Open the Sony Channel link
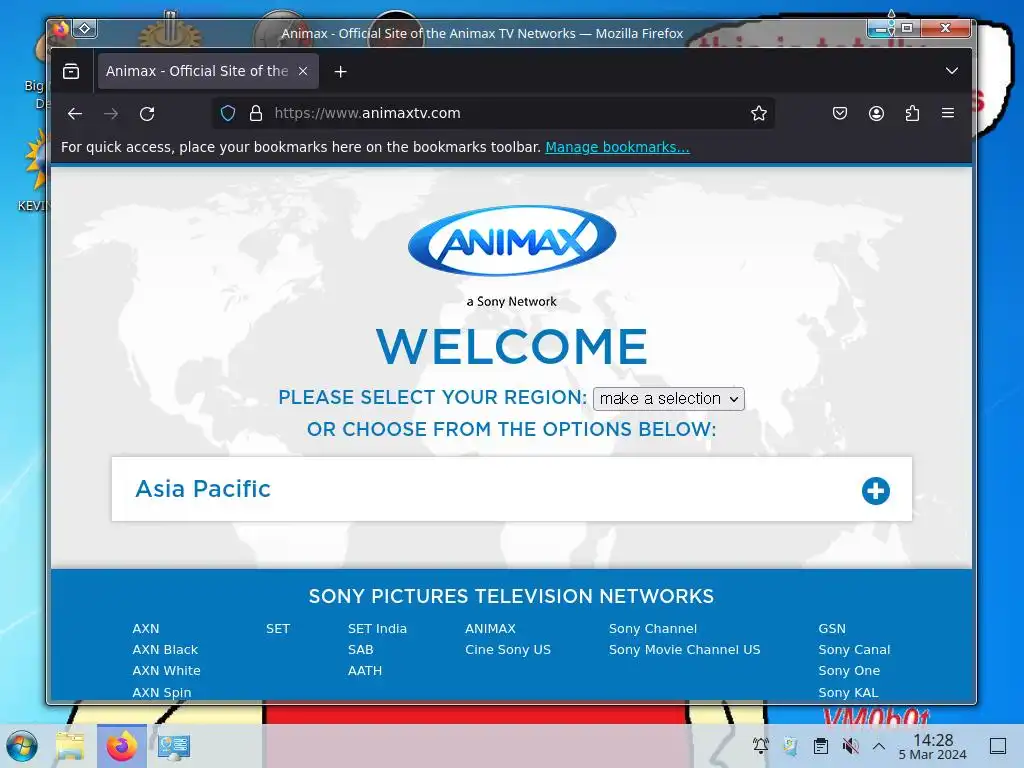Screen dimensions: 1024x768 click(653, 628)
